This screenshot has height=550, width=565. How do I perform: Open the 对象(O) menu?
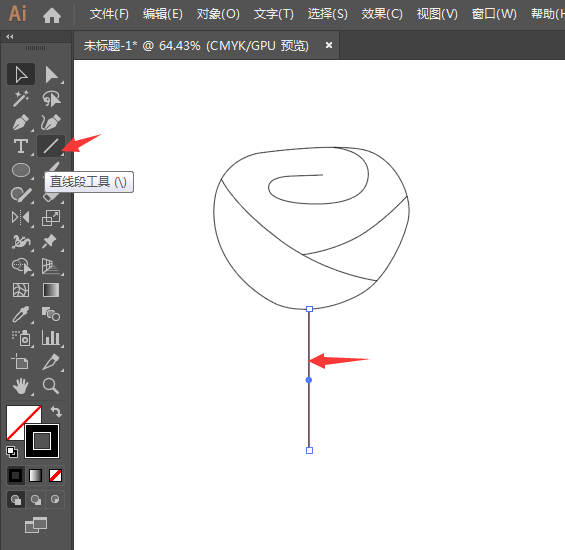tap(218, 14)
